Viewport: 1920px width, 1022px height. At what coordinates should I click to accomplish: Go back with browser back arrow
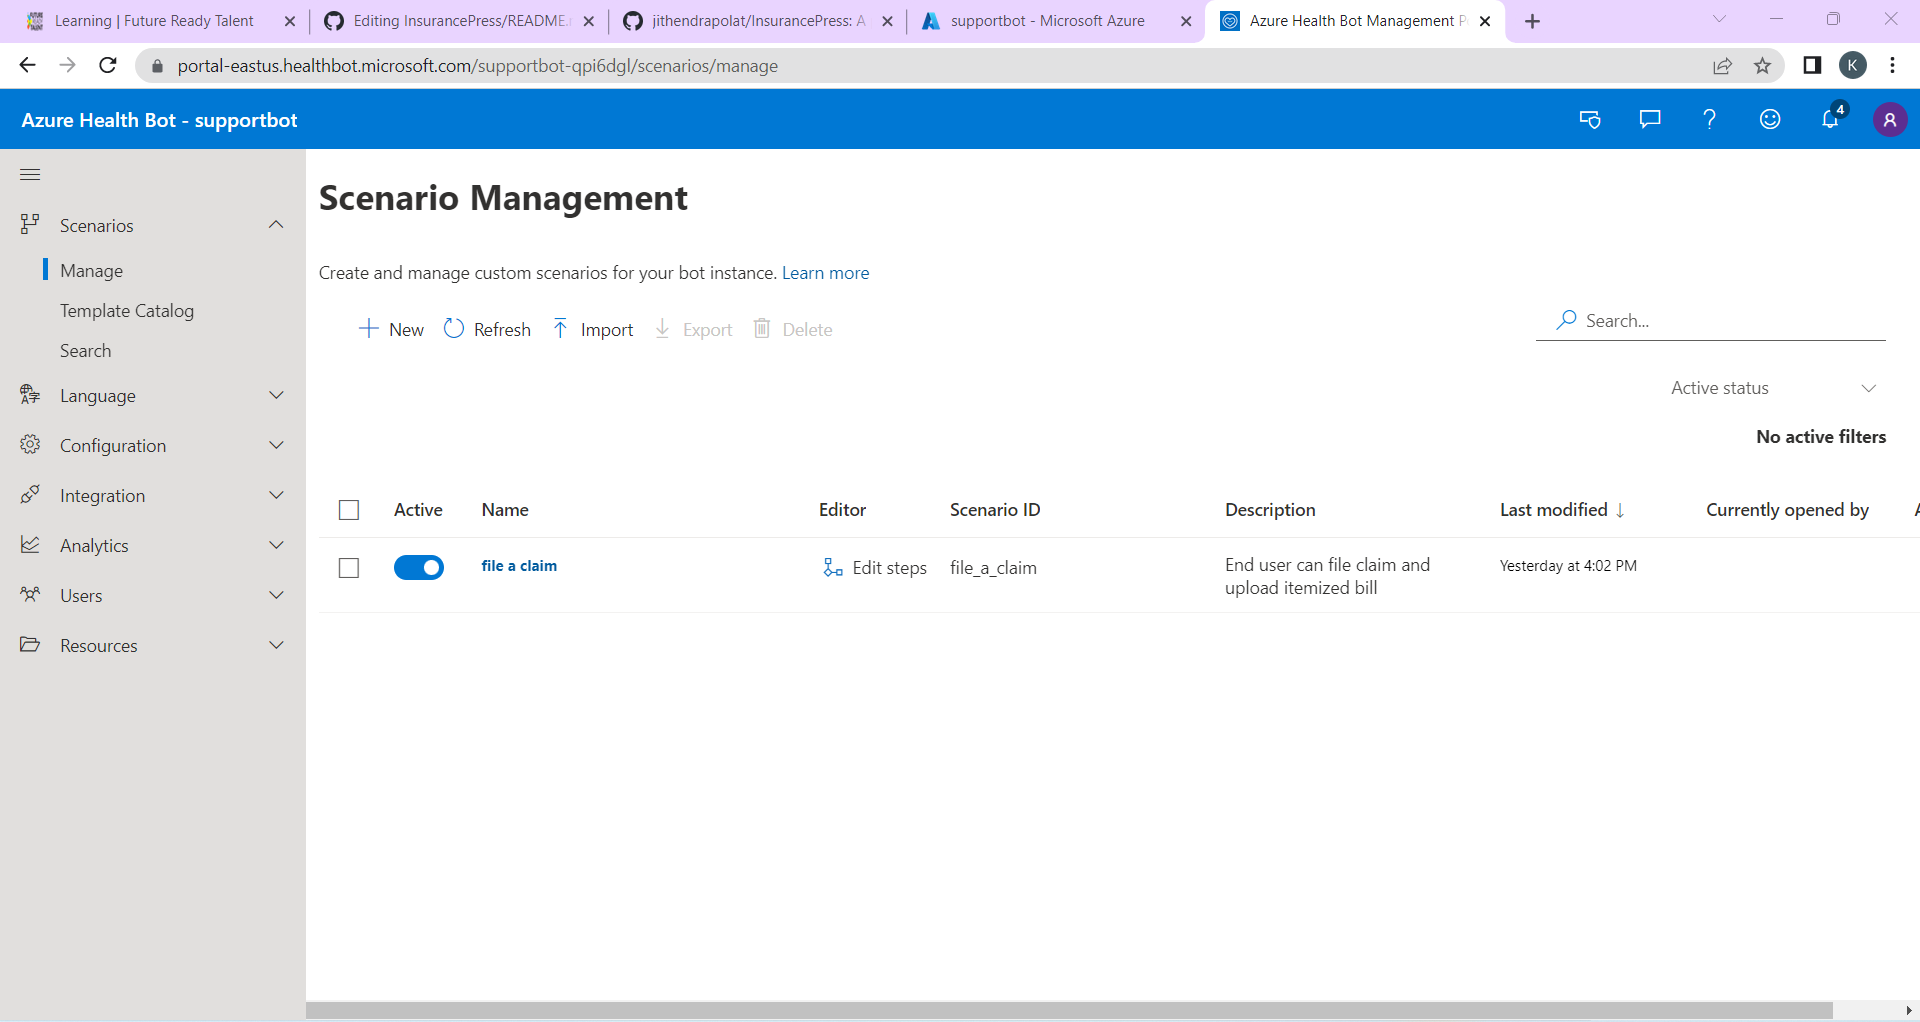pyautogui.click(x=27, y=66)
